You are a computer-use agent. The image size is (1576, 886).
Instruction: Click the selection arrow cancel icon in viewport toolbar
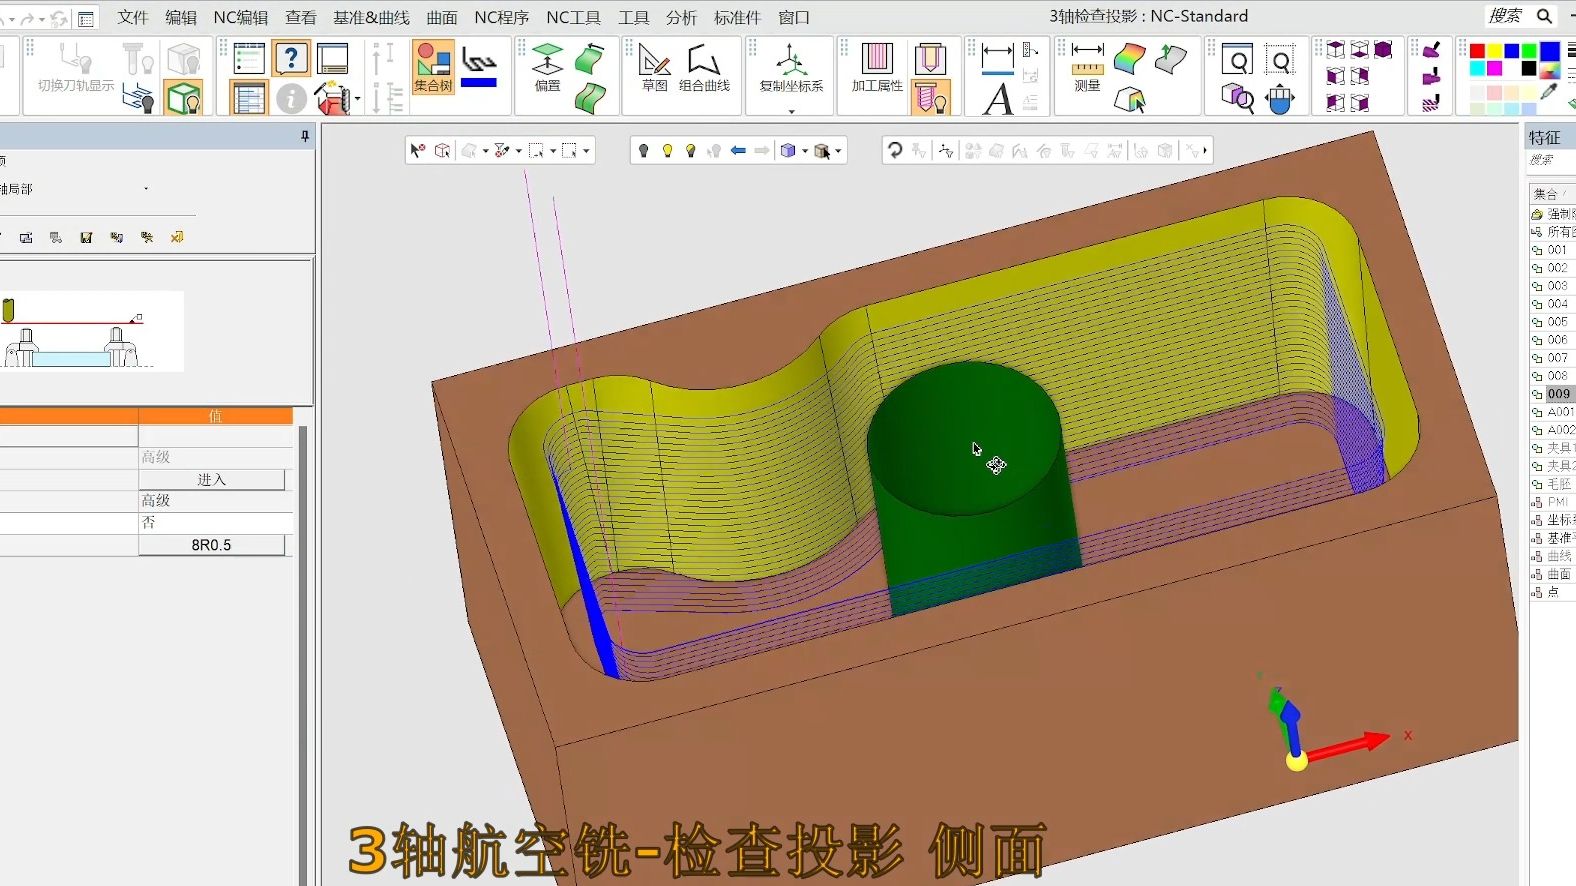(x=418, y=150)
